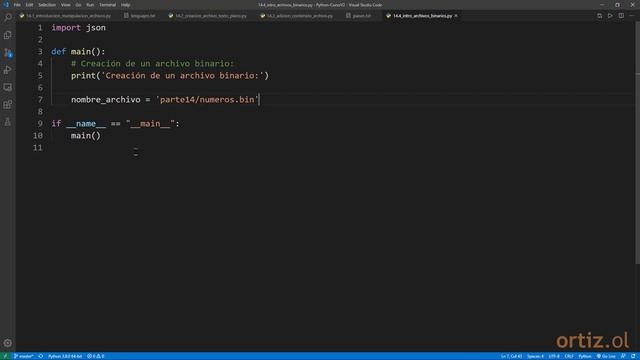Select Python interpreter in status bar

tap(65, 356)
